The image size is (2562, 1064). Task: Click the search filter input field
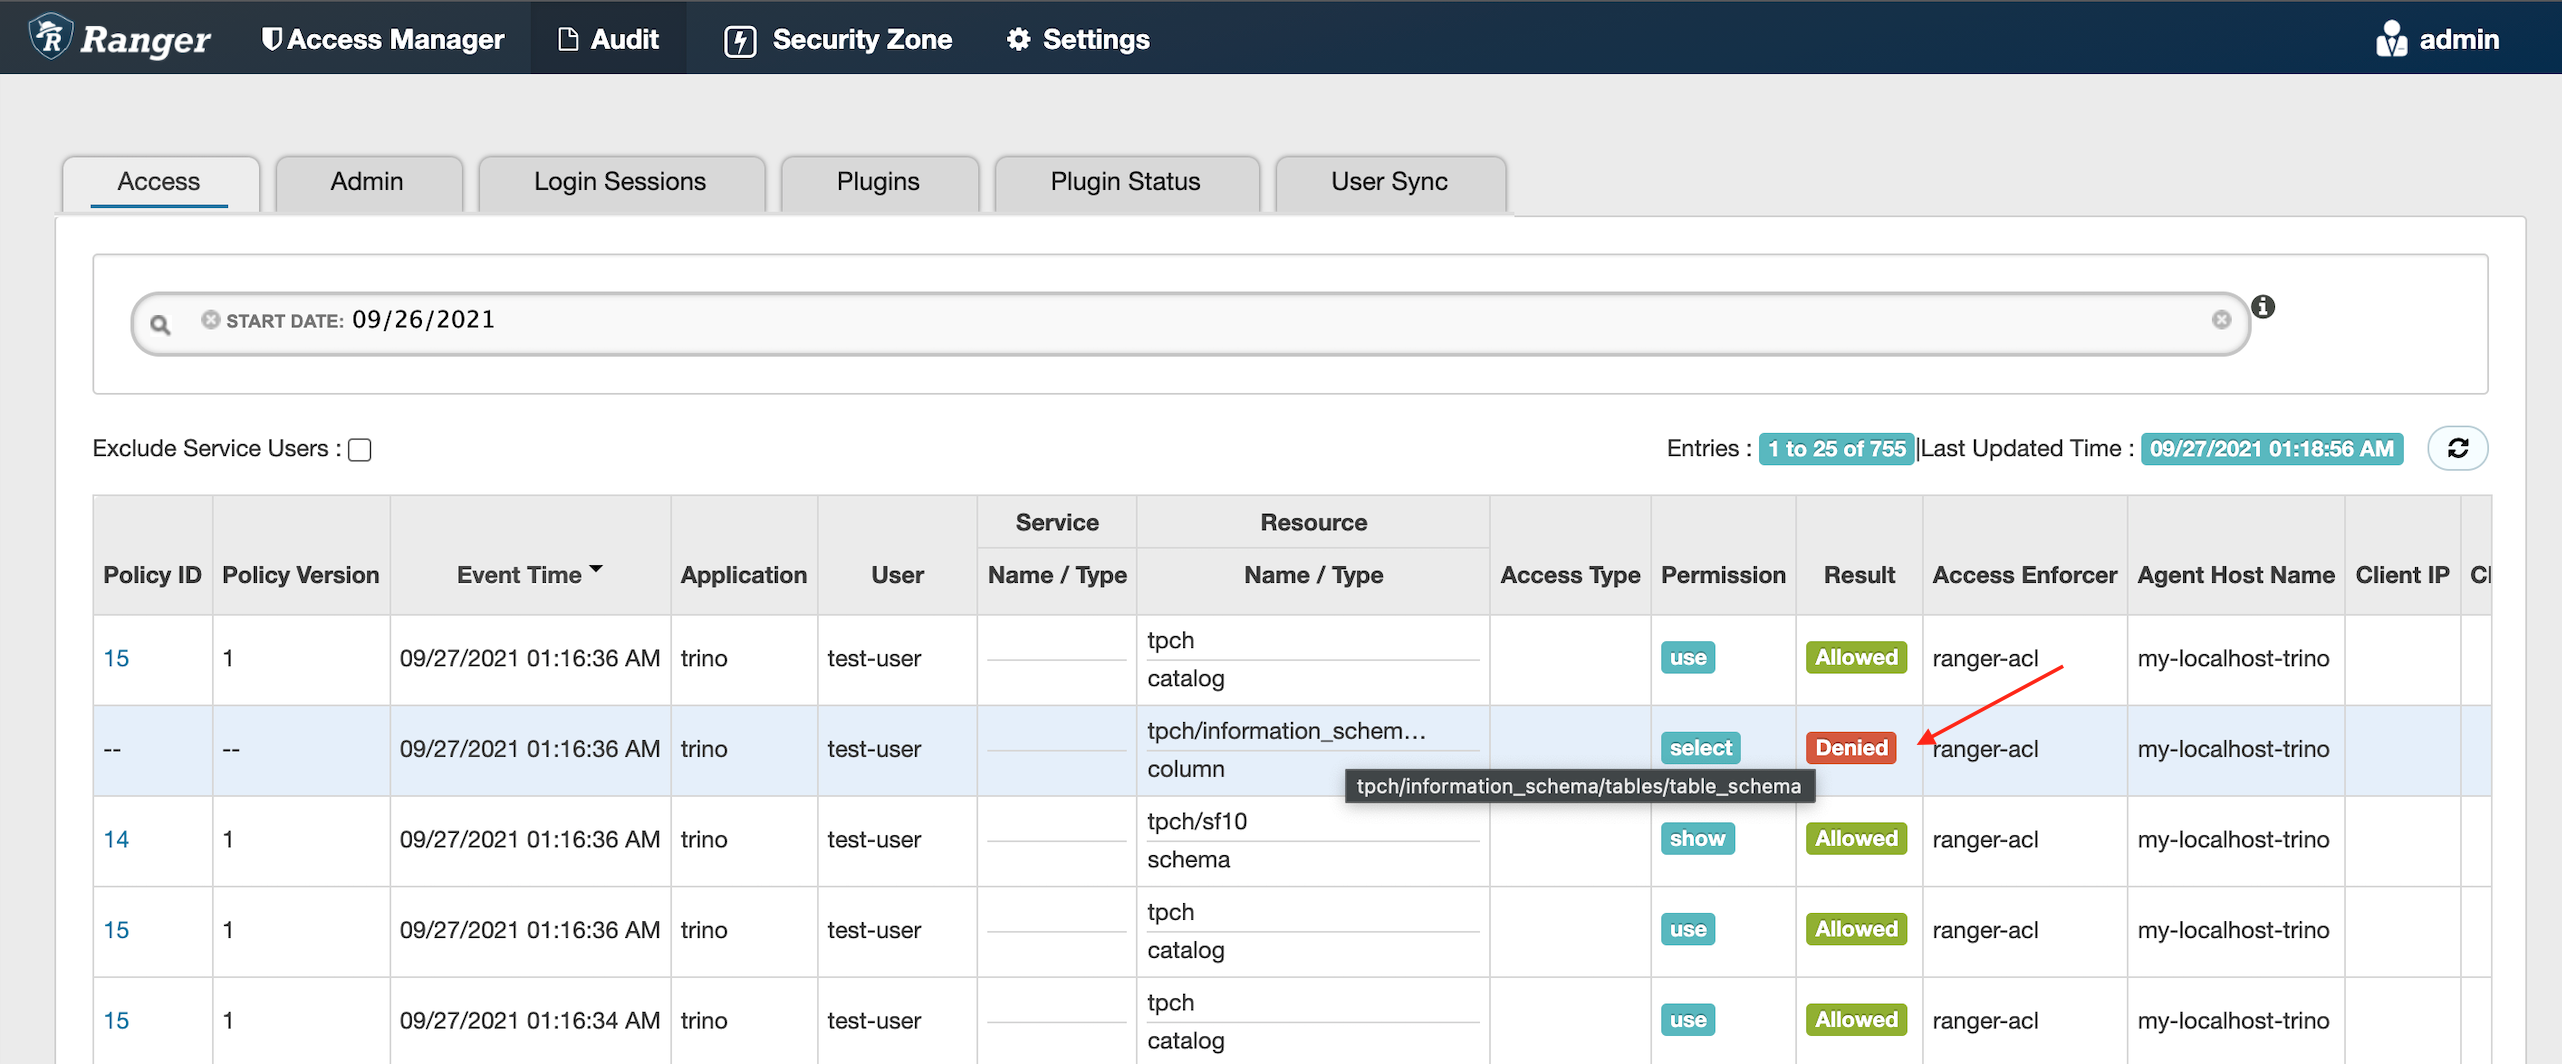point(1300,322)
